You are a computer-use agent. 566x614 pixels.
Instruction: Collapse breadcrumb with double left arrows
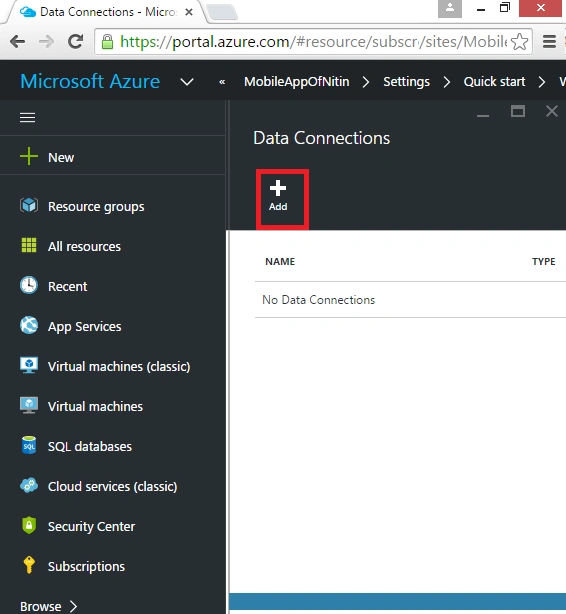[x=222, y=82]
